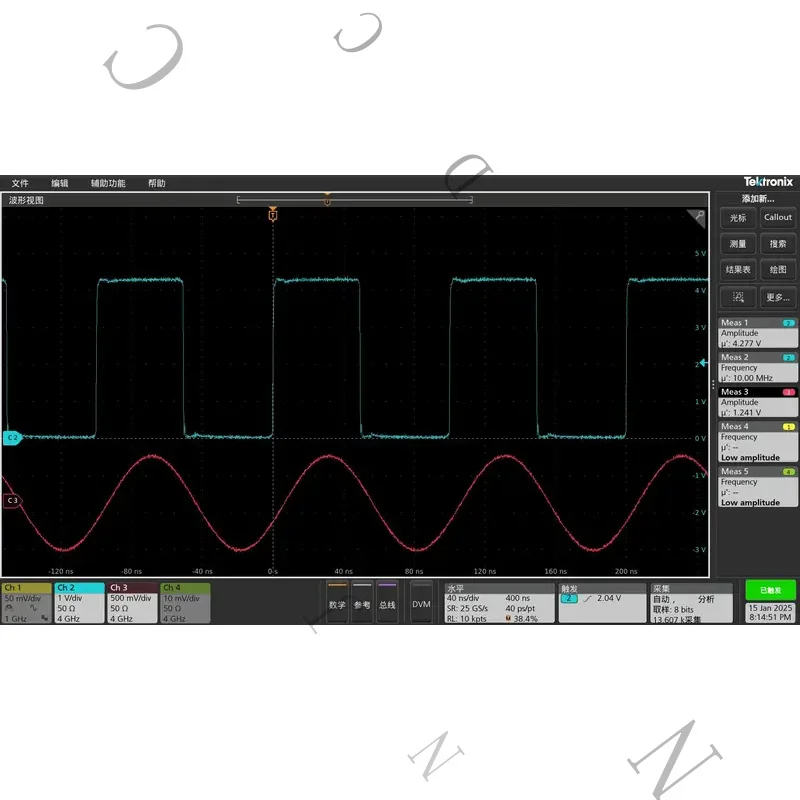Add a math waveform (数学)

[337, 602]
